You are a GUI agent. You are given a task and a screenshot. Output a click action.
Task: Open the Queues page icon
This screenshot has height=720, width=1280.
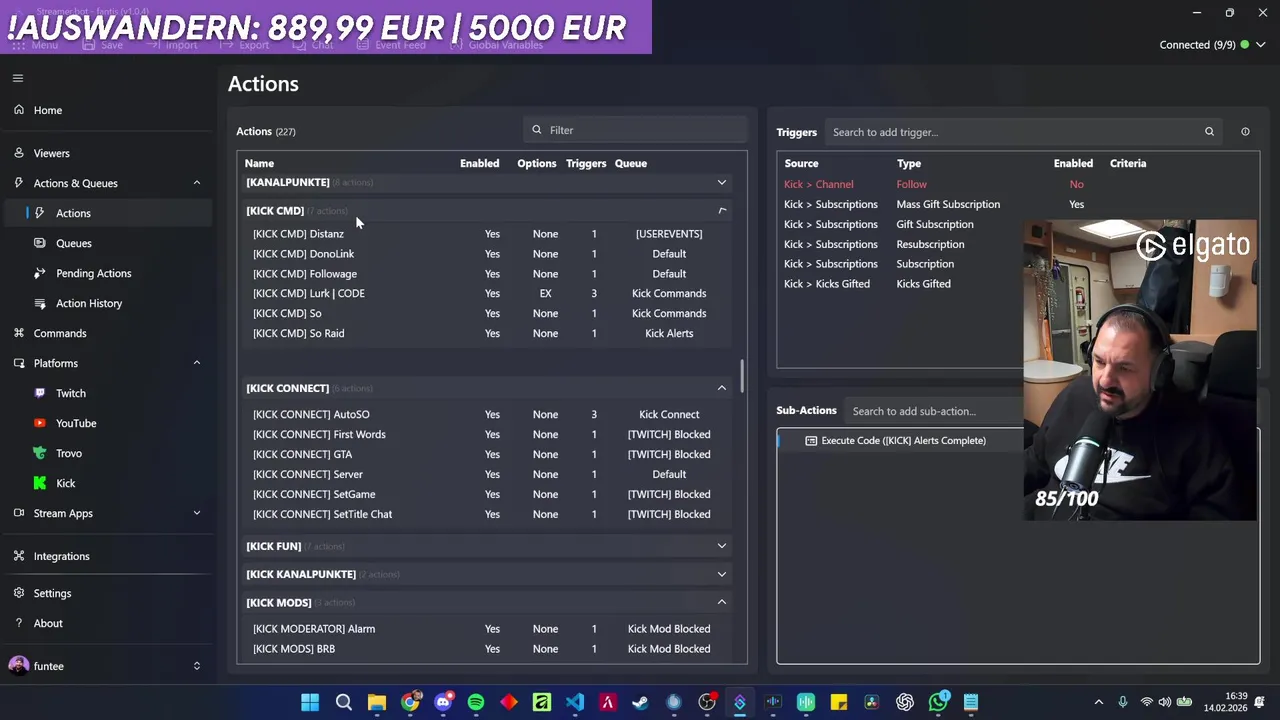tap(40, 243)
